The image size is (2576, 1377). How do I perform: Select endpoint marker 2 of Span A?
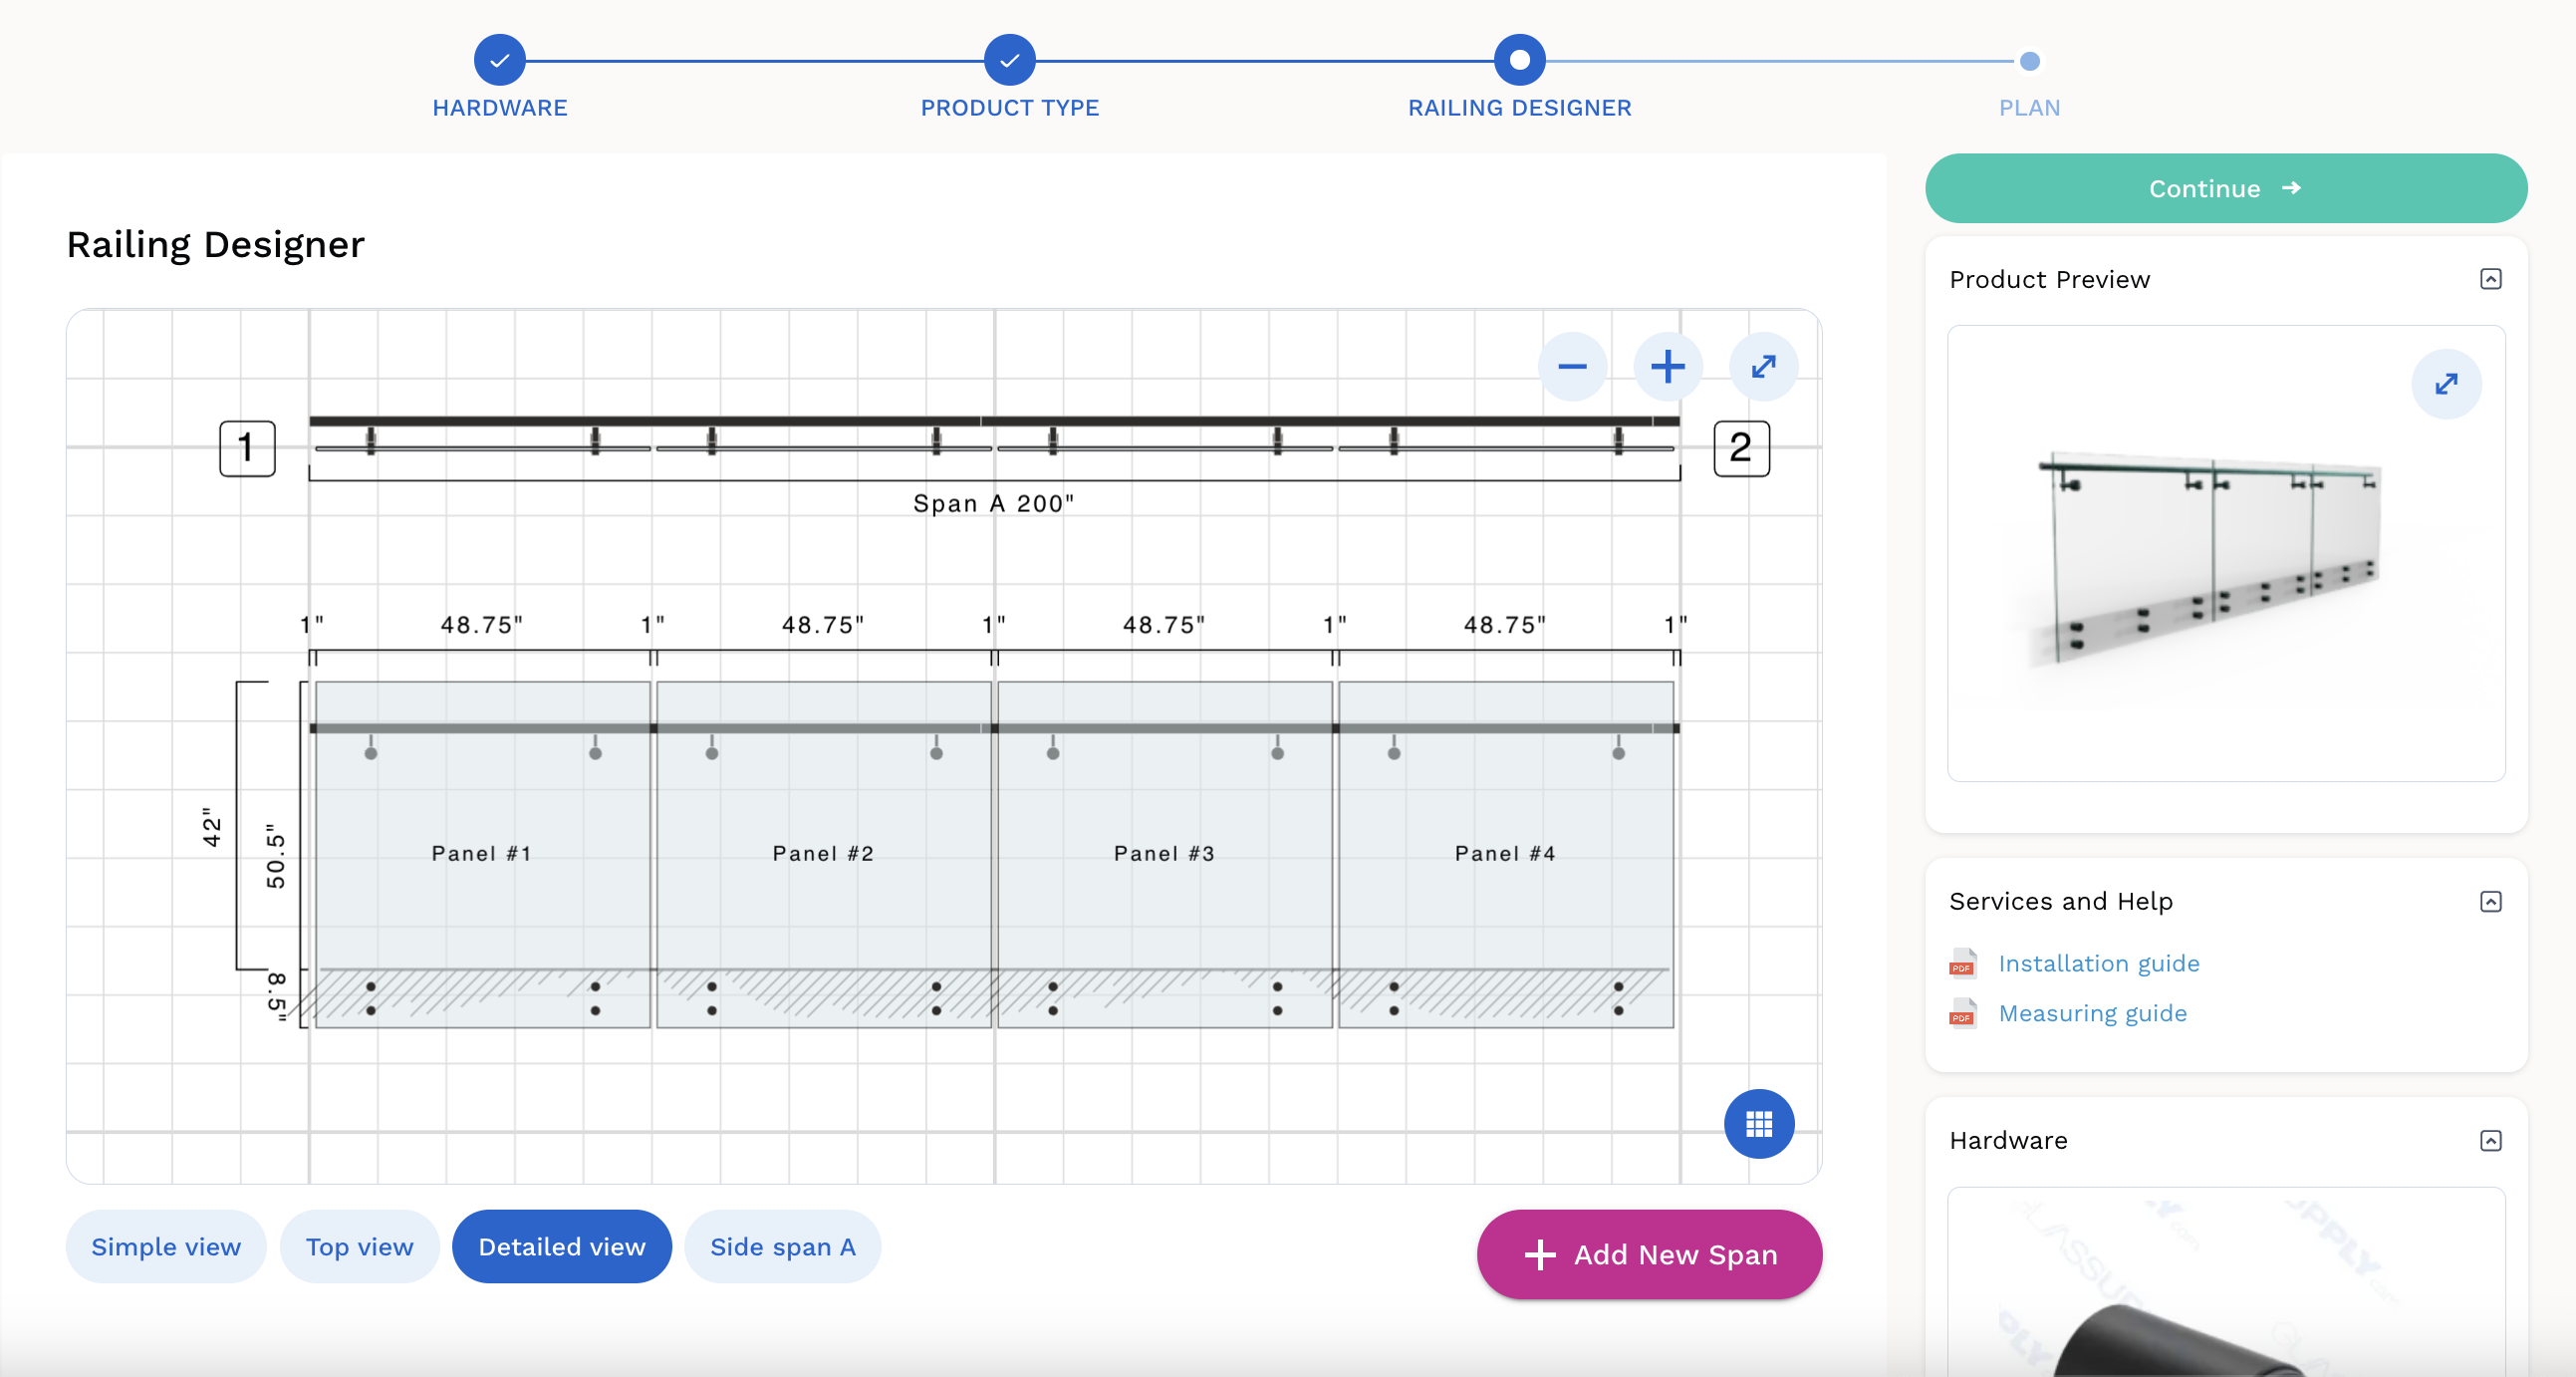click(x=1741, y=448)
